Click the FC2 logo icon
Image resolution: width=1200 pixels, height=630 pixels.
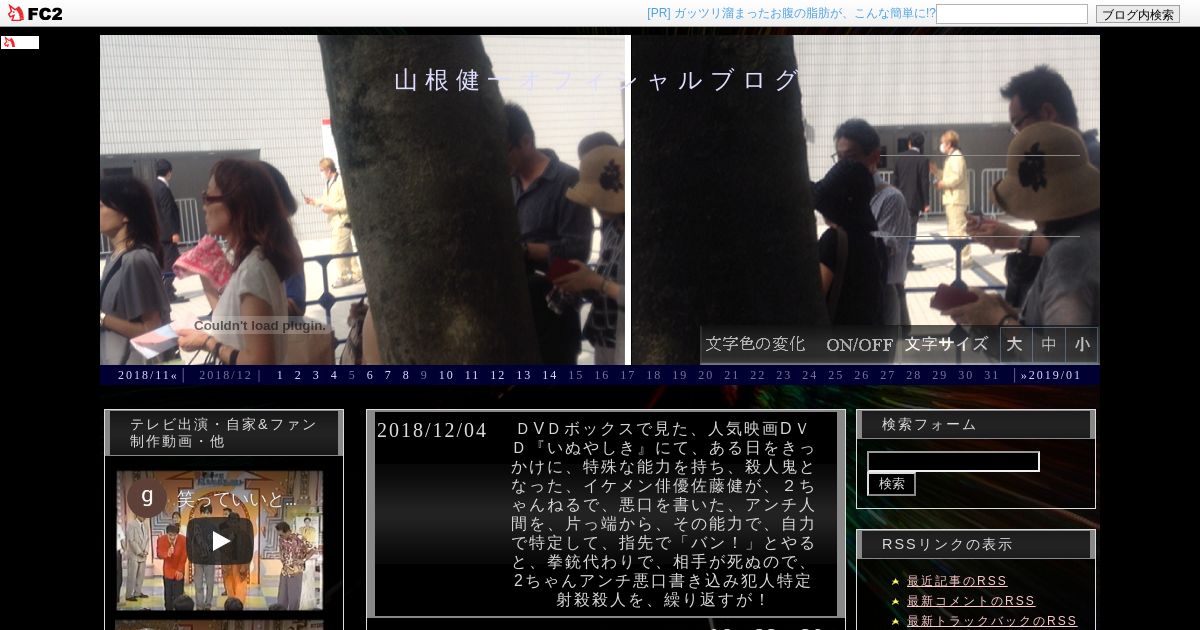tap(35, 13)
